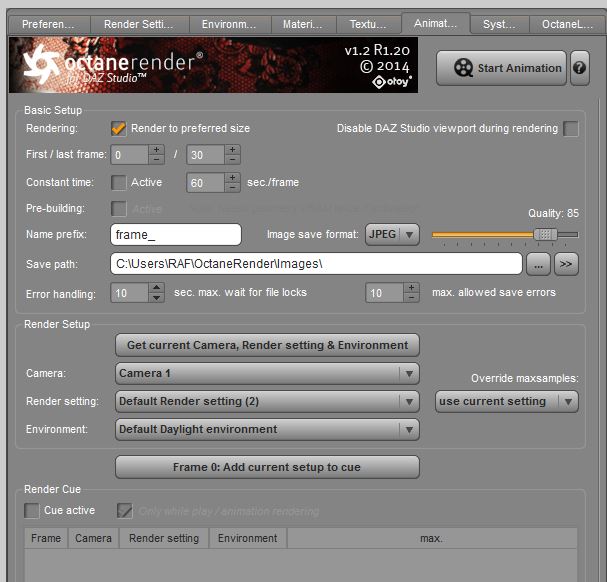
Task: Open the Environment tab
Action: click(230, 24)
